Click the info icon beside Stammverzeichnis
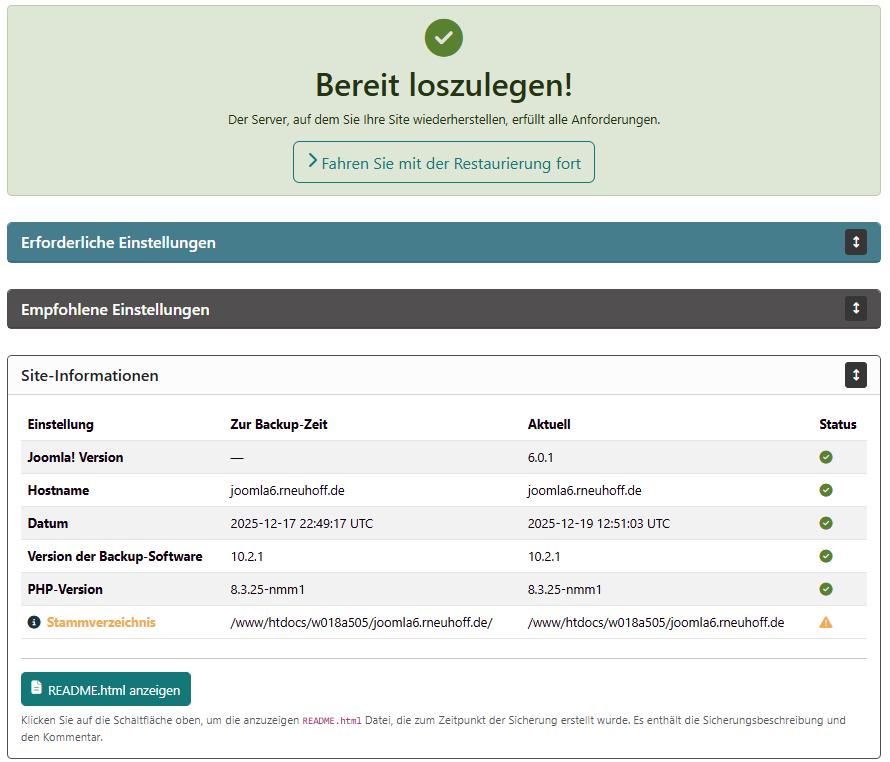 [34, 622]
